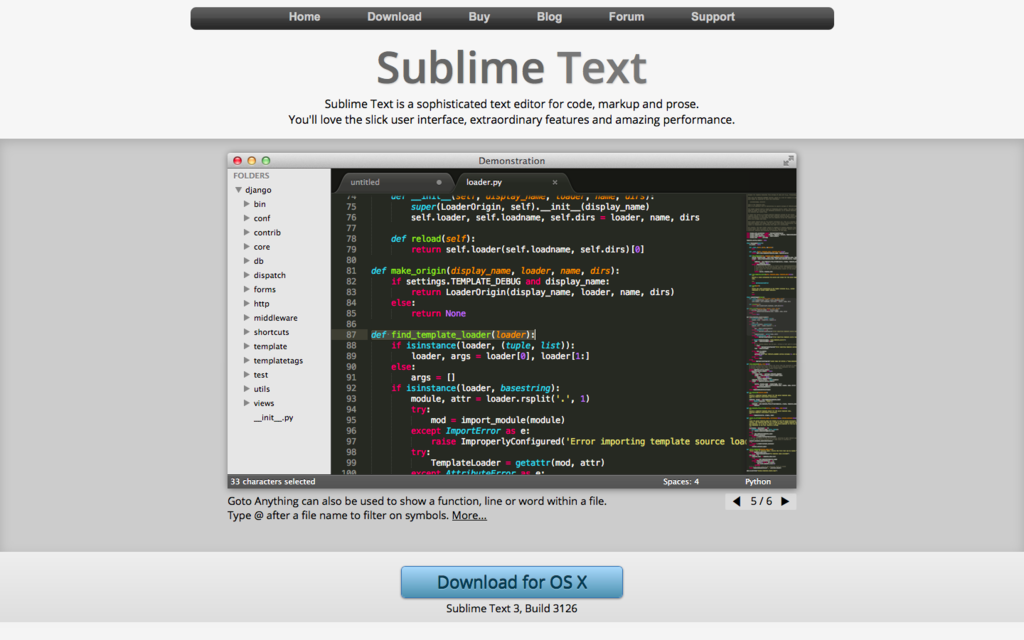Image resolution: width=1024 pixels, height=640 pixels.
Task: Expand the http folder
Action: [246, 304]
